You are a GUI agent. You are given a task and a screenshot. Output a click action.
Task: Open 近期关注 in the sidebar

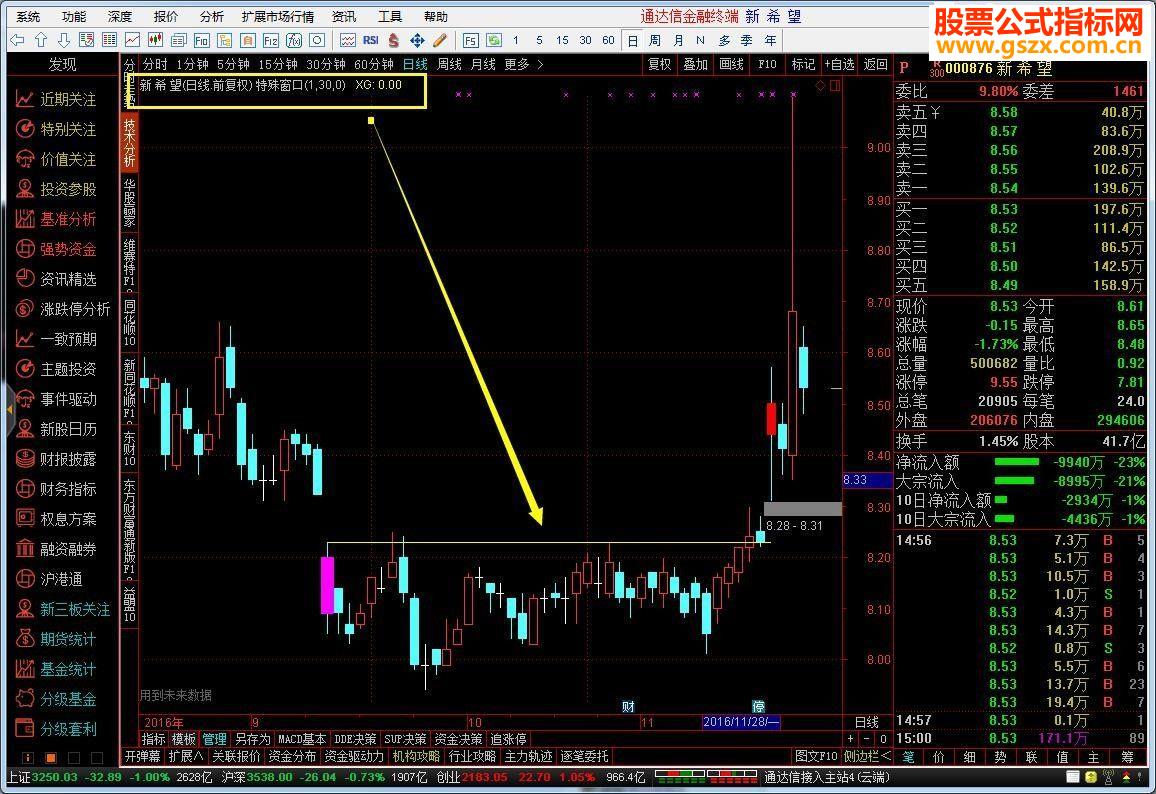57,100
